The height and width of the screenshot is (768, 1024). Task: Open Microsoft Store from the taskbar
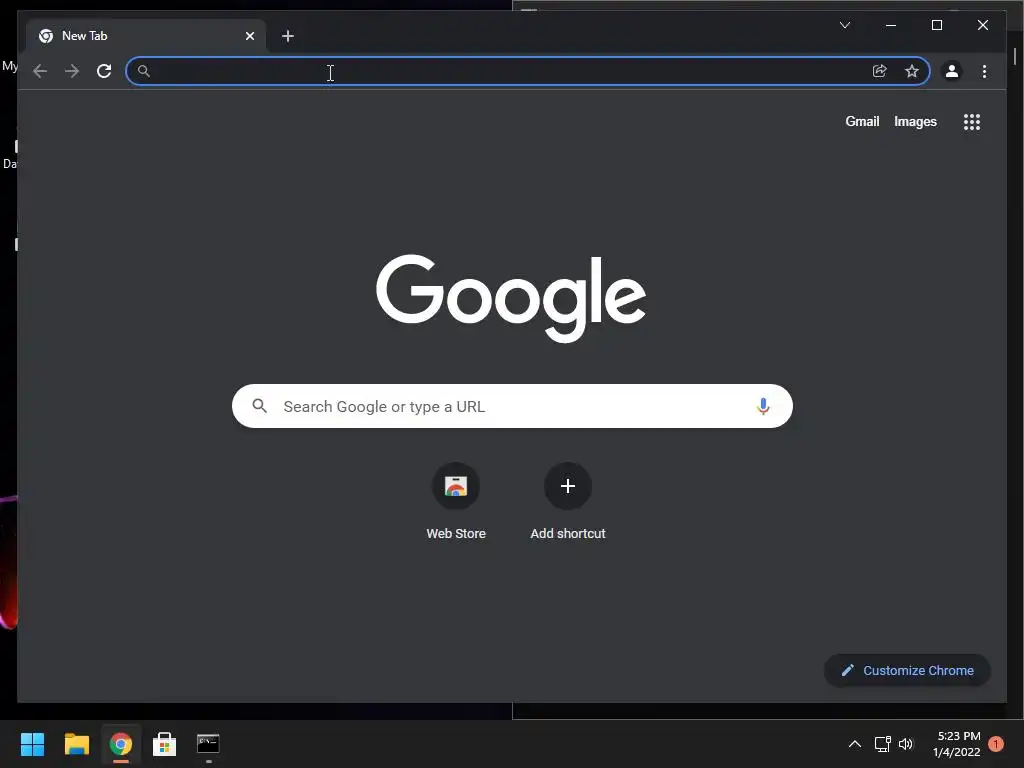164,744
